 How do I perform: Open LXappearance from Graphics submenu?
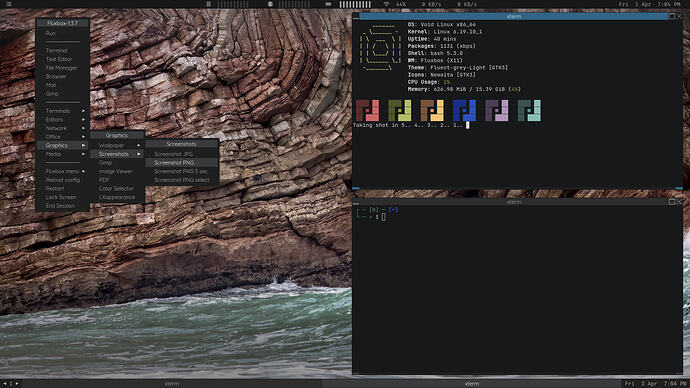[x=117, y=197]
